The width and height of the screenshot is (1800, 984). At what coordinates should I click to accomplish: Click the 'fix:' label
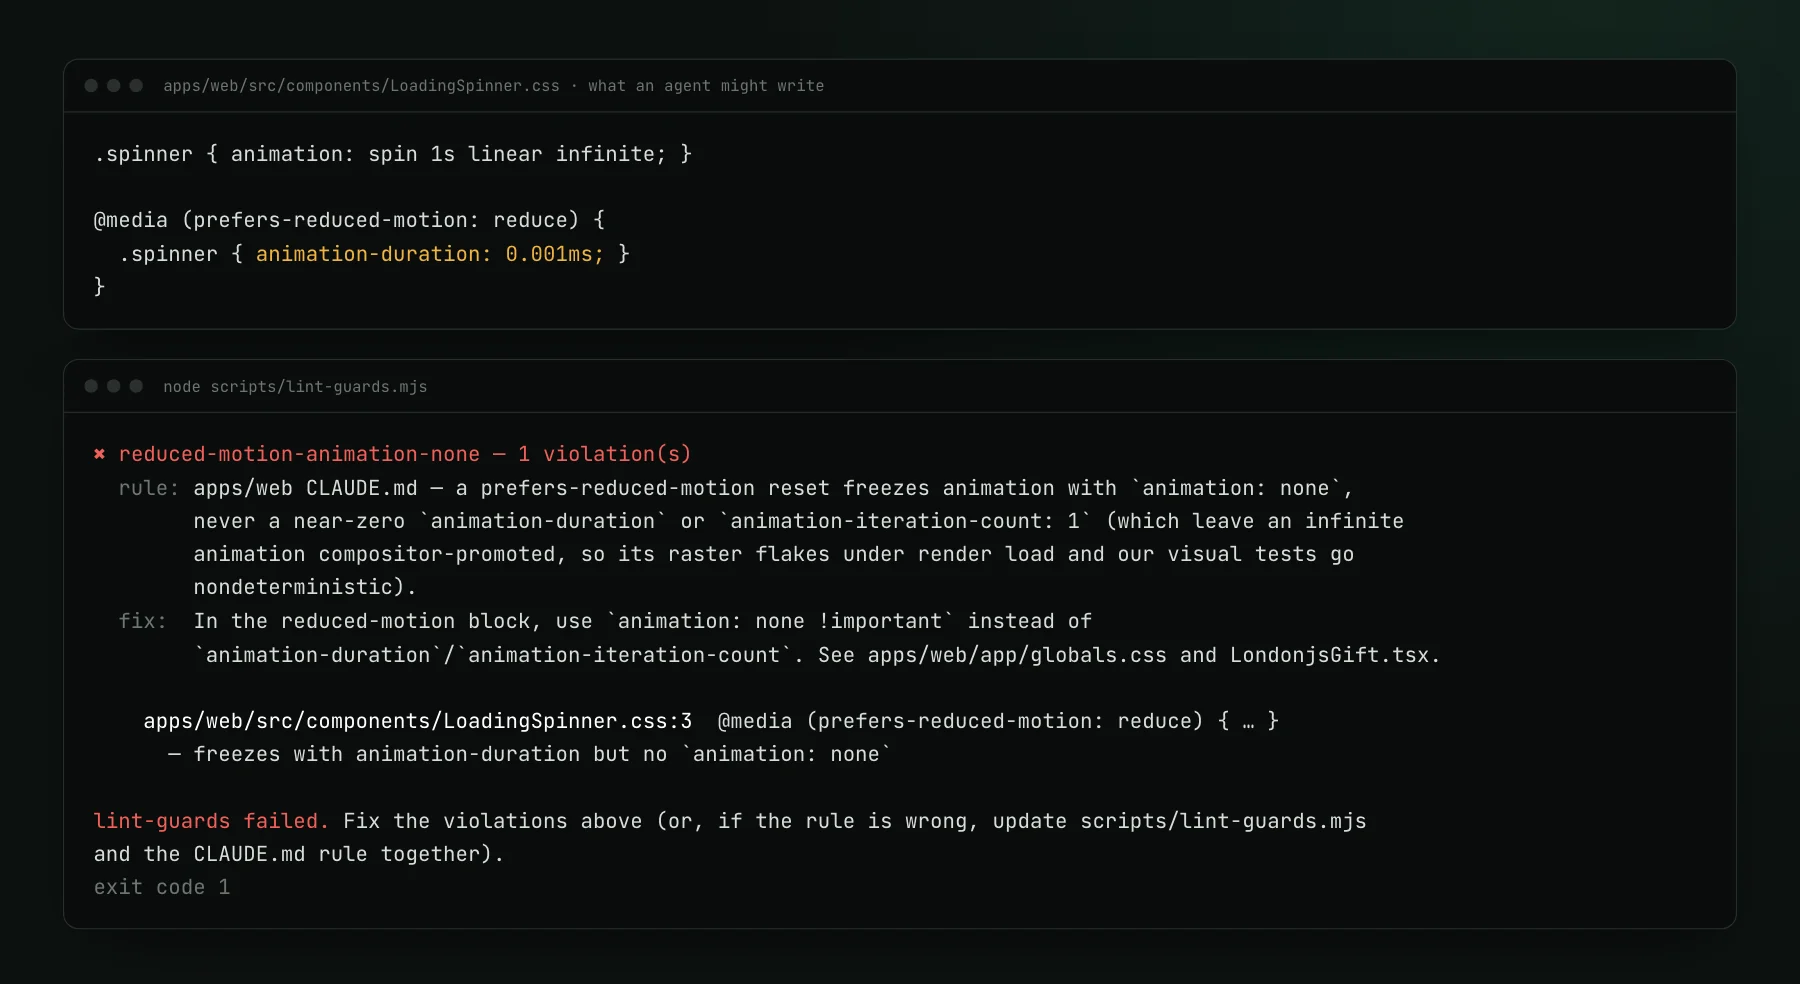tap(143, 621)
